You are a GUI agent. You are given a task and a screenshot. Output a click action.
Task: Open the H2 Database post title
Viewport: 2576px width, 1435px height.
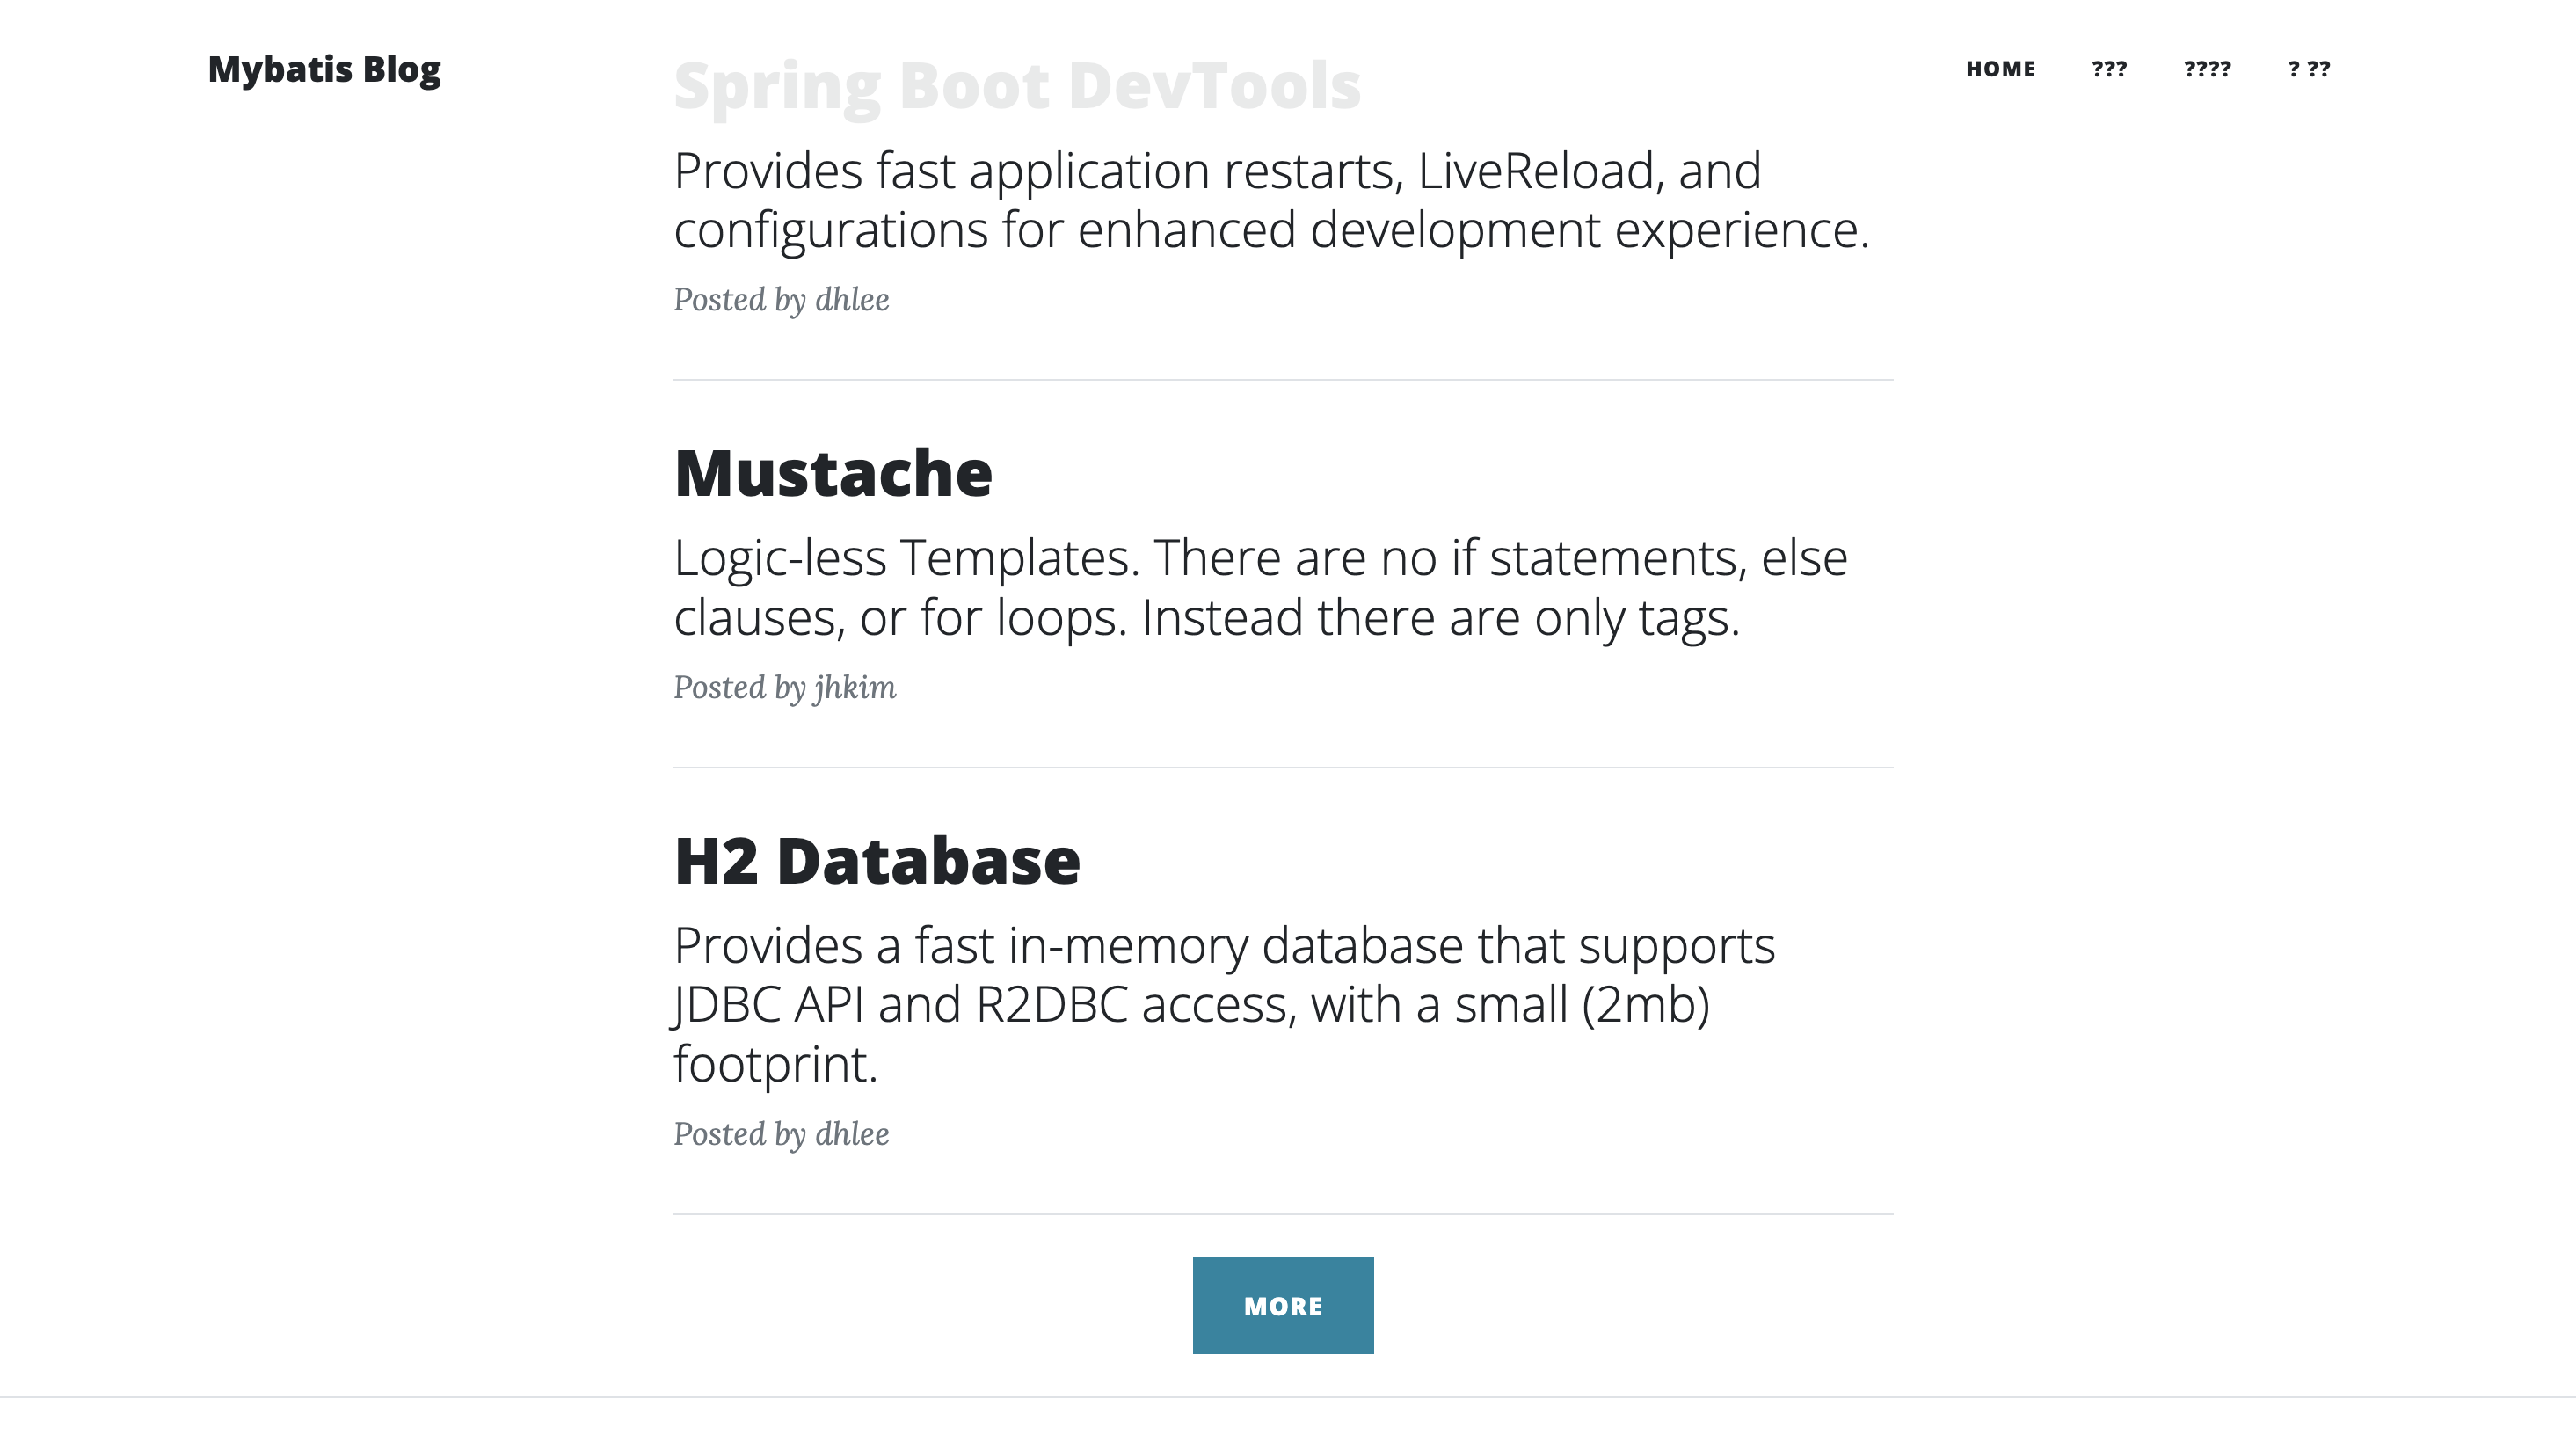(x=877, y=861)
